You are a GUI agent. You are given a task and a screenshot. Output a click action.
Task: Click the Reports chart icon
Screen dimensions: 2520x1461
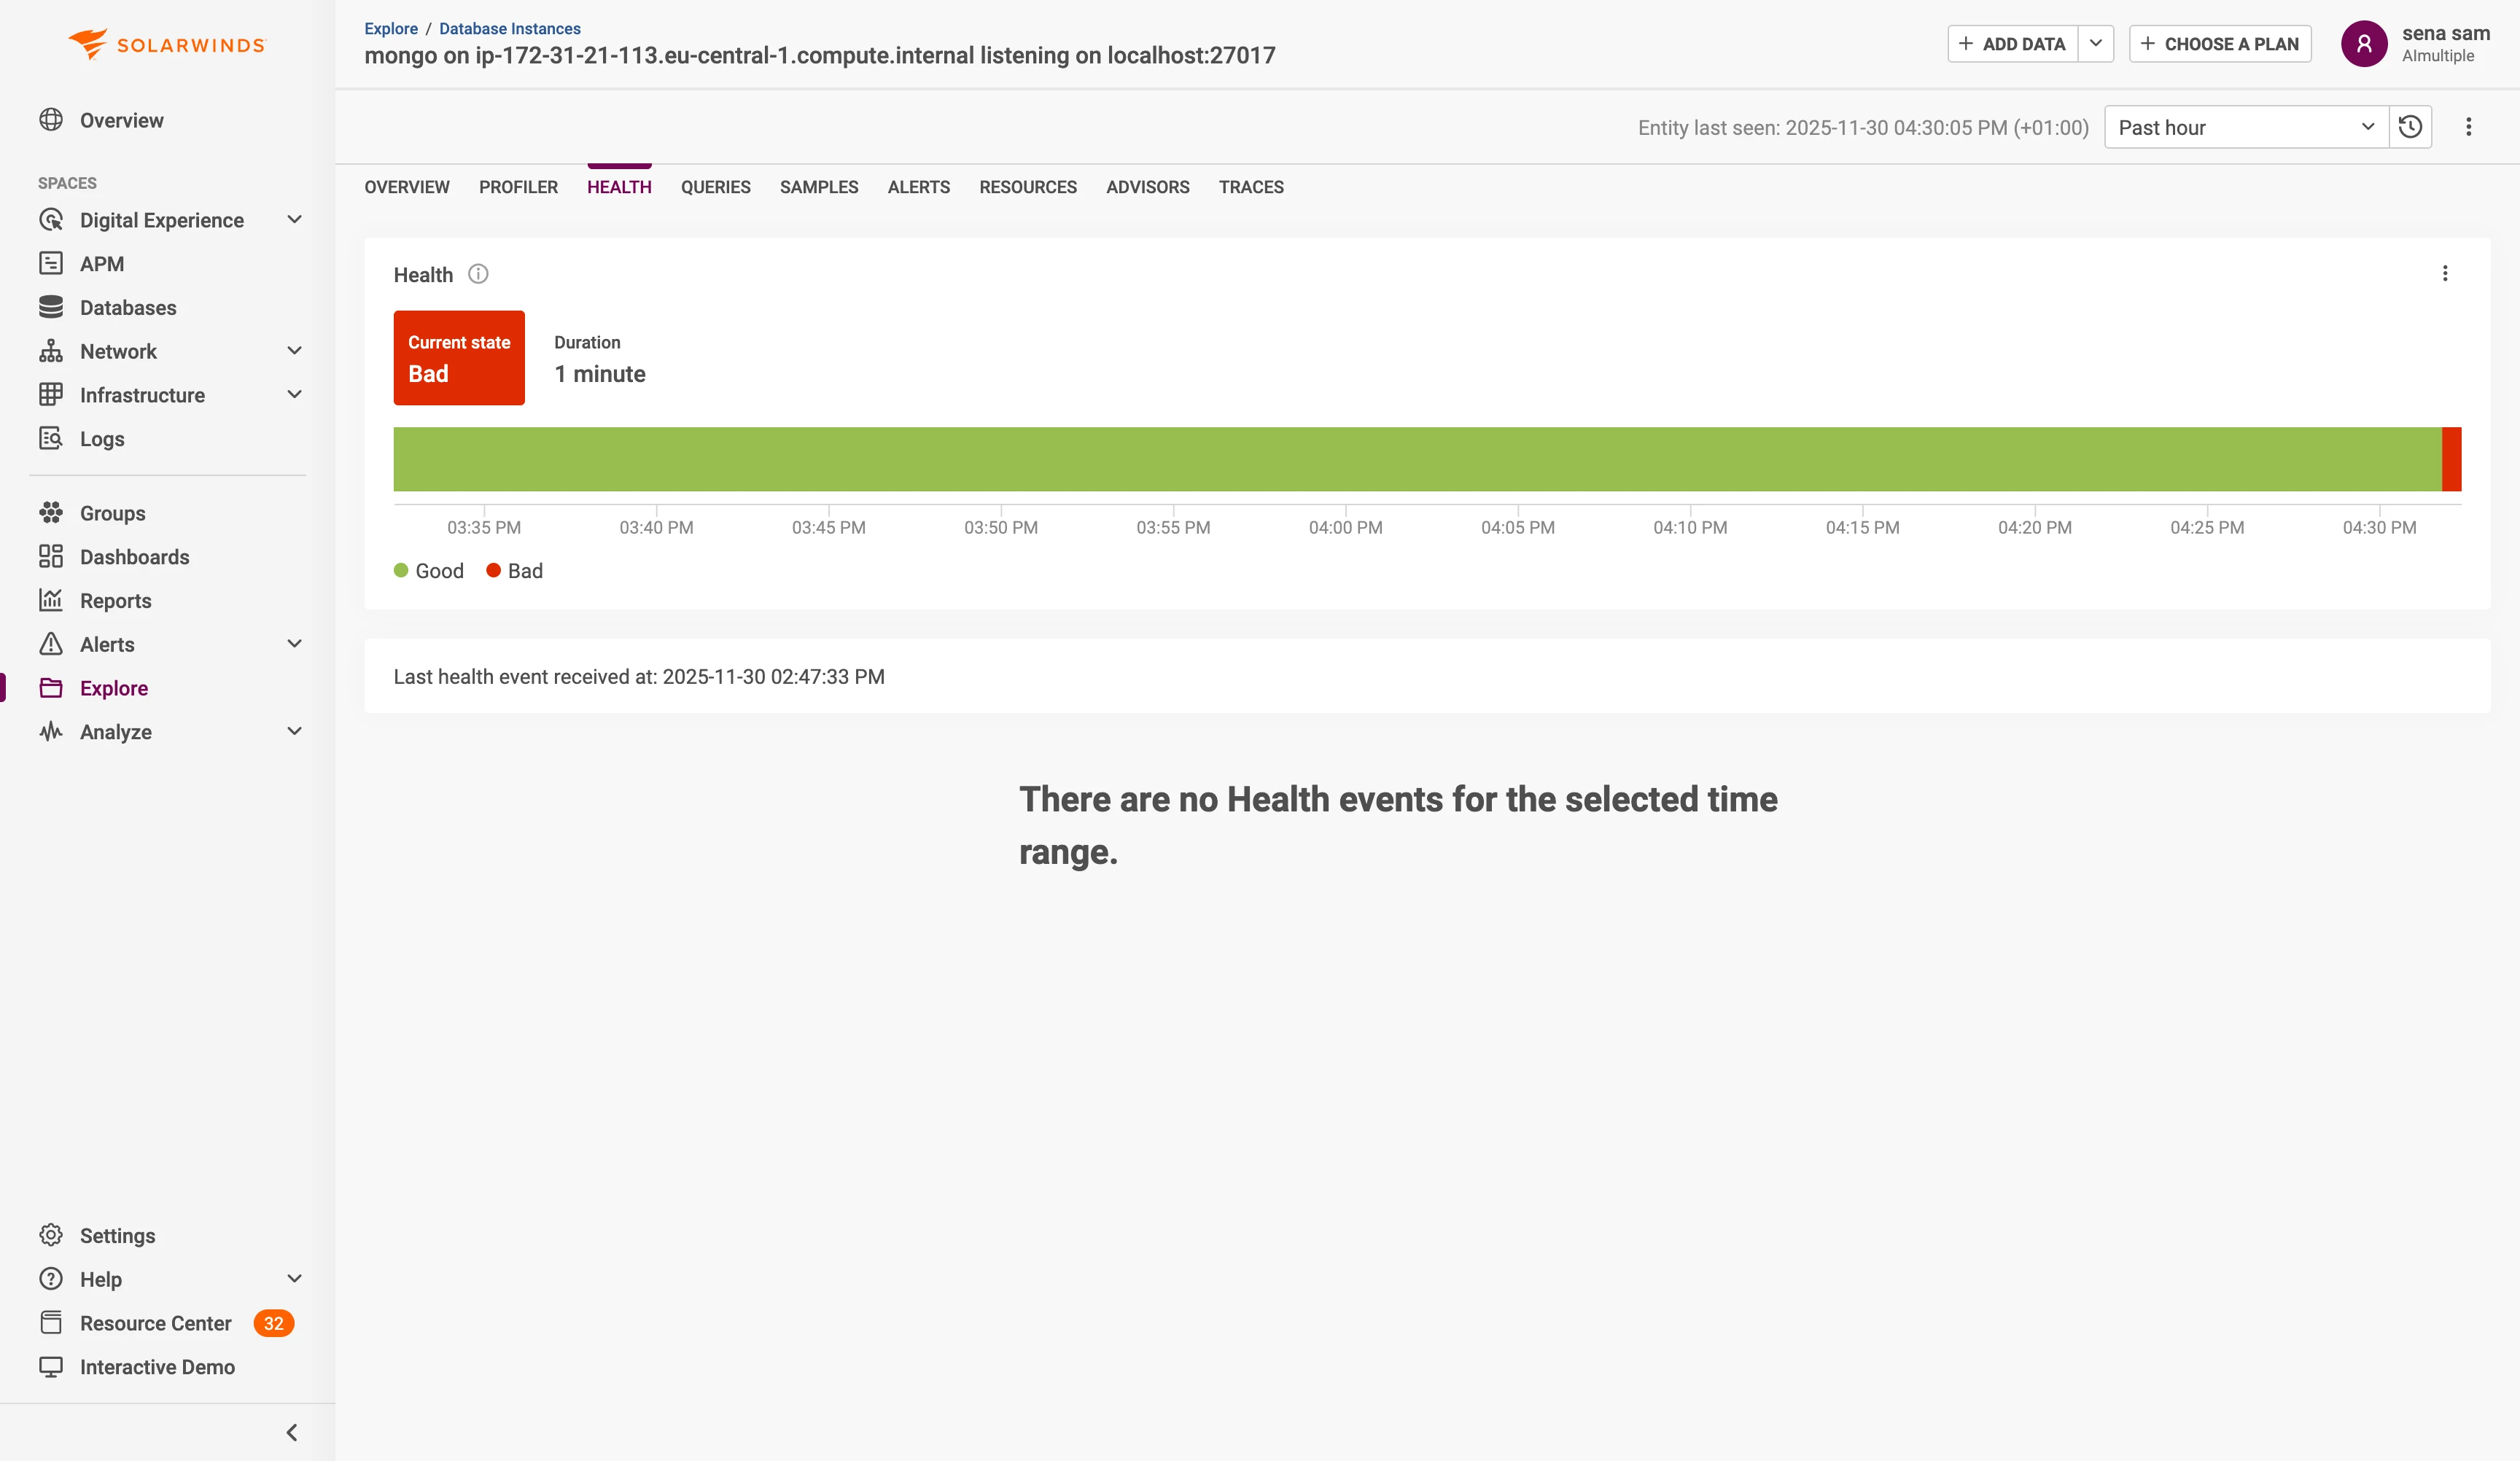(x=51, y=600)
